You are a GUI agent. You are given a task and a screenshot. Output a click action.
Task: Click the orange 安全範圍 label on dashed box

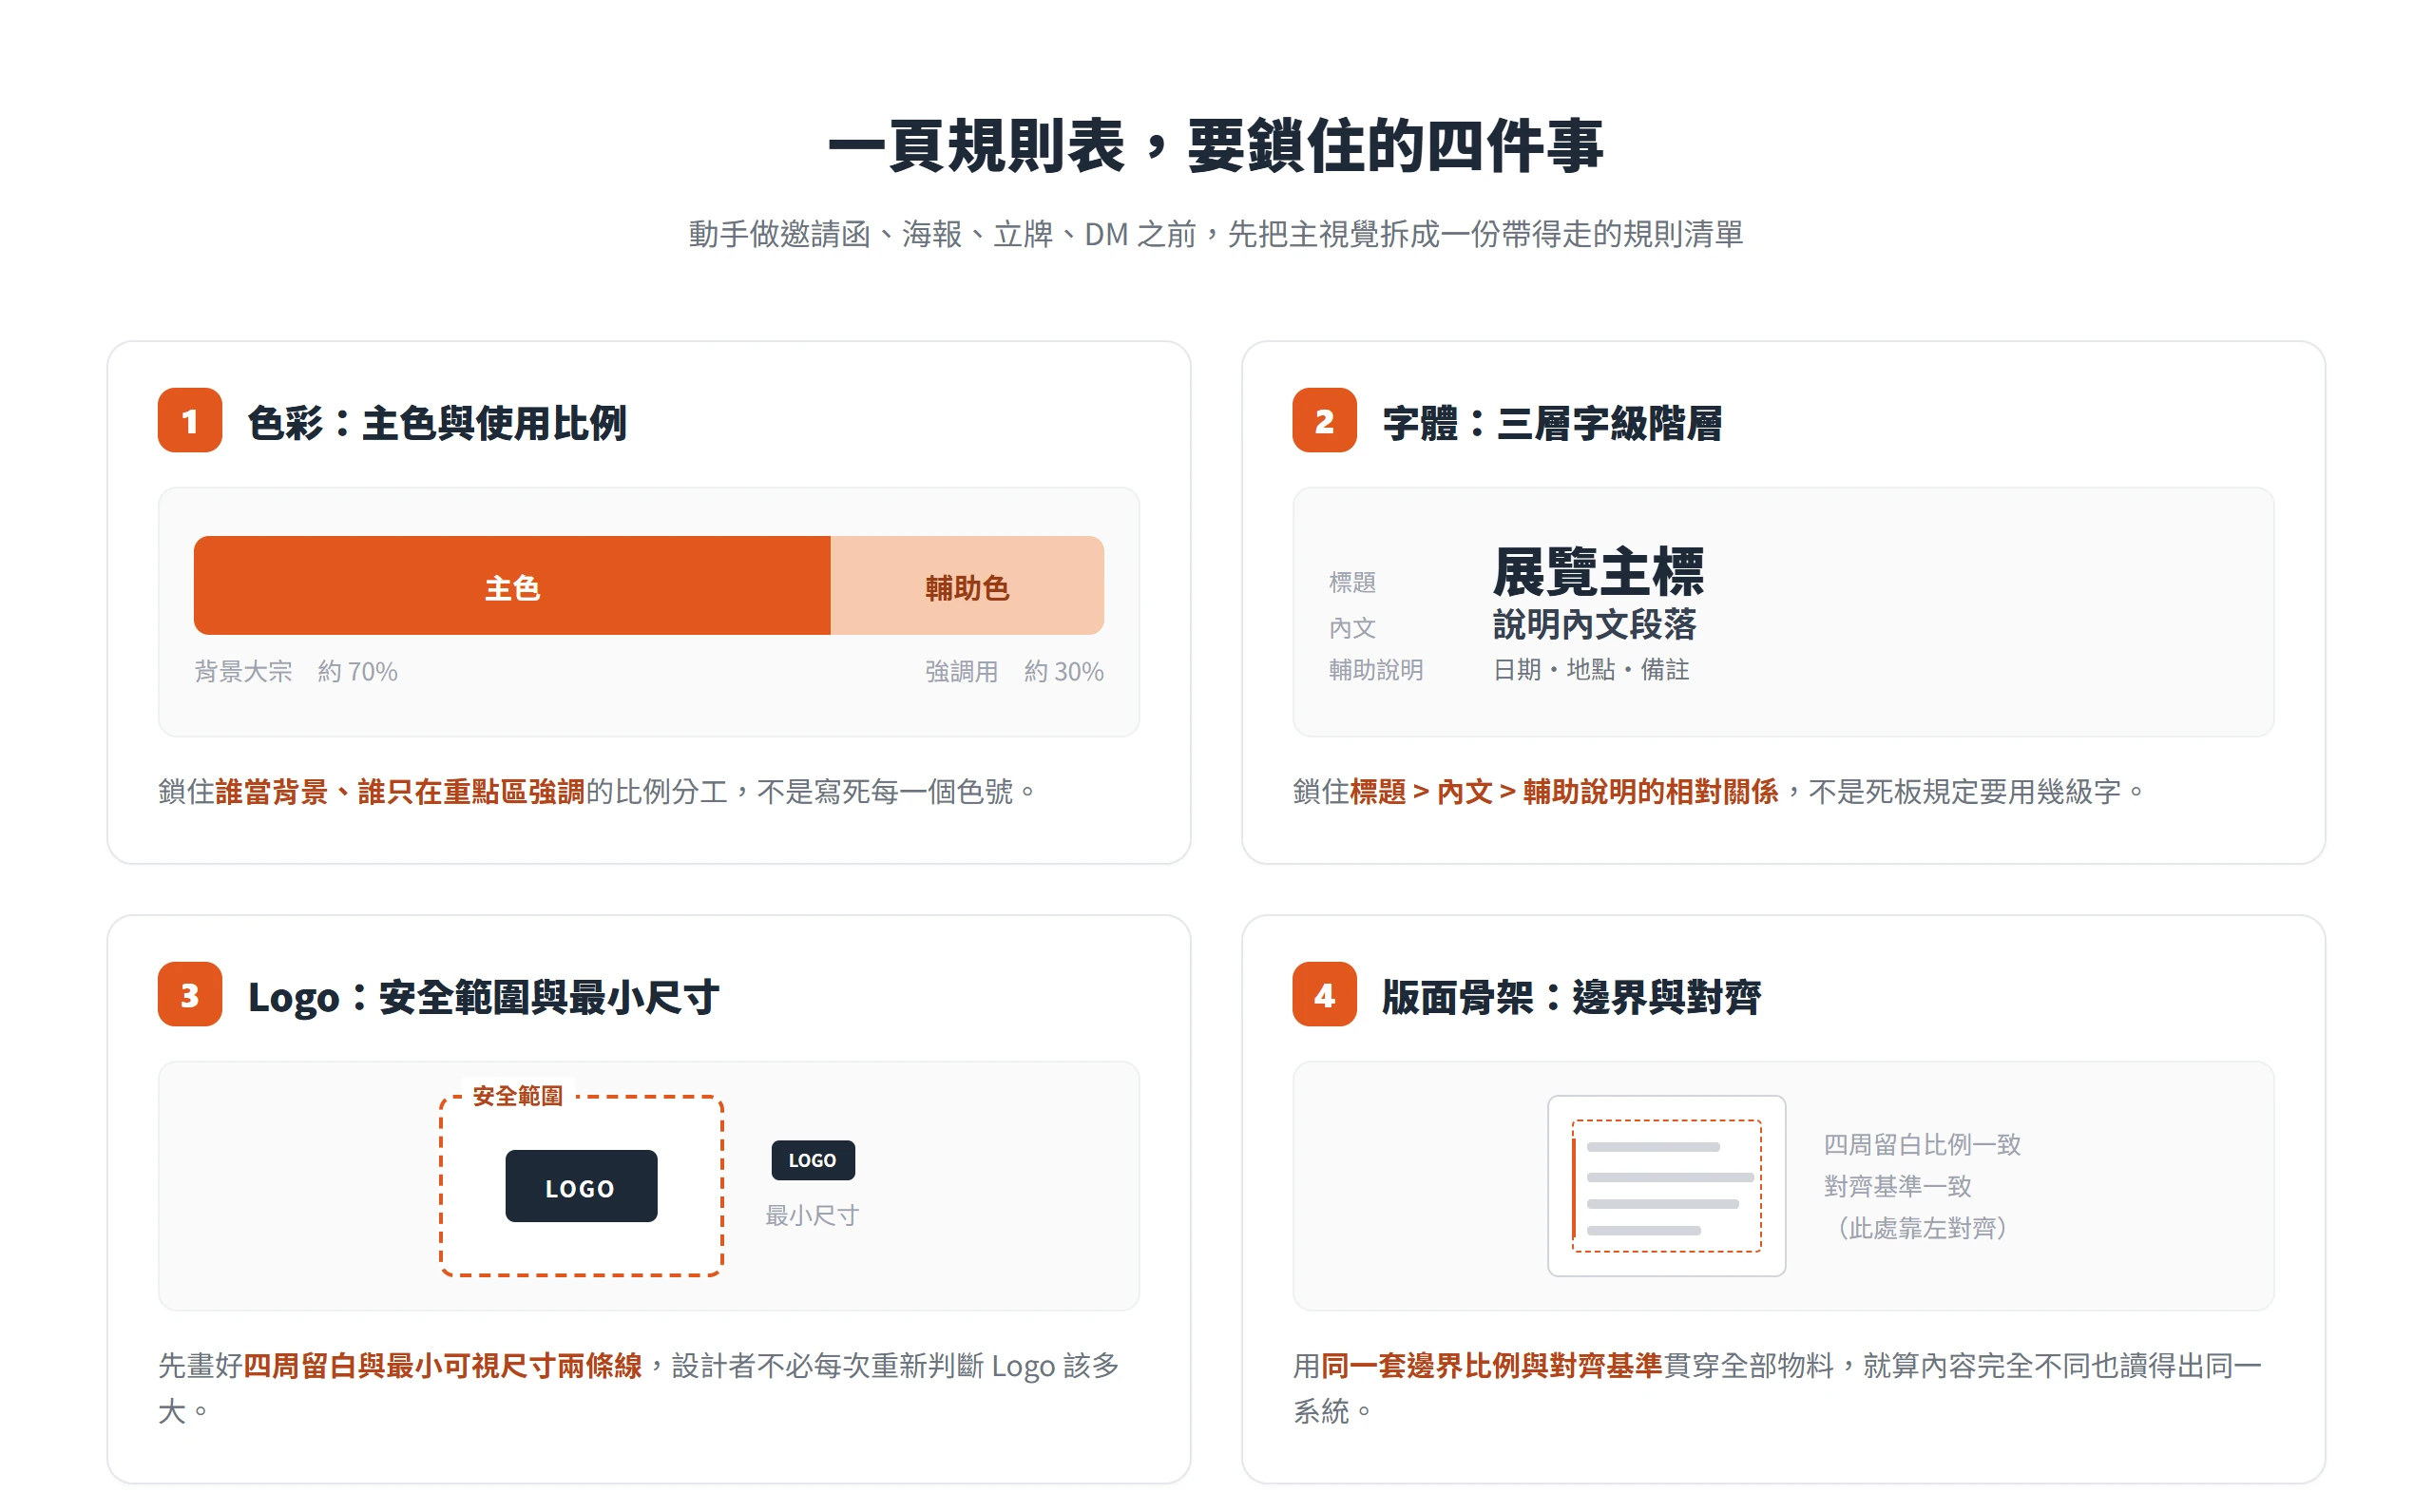[518, 1096]
